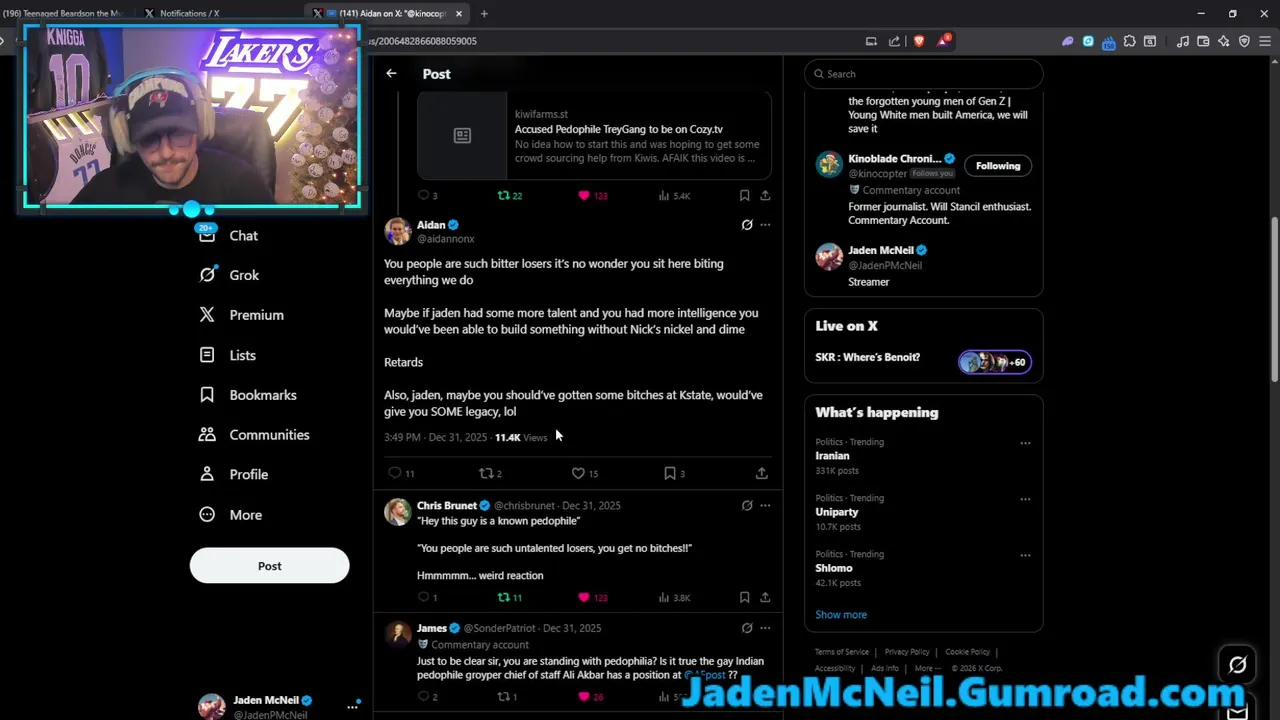
Task: Click Show more under What's happening
Action: pos(840,615)
